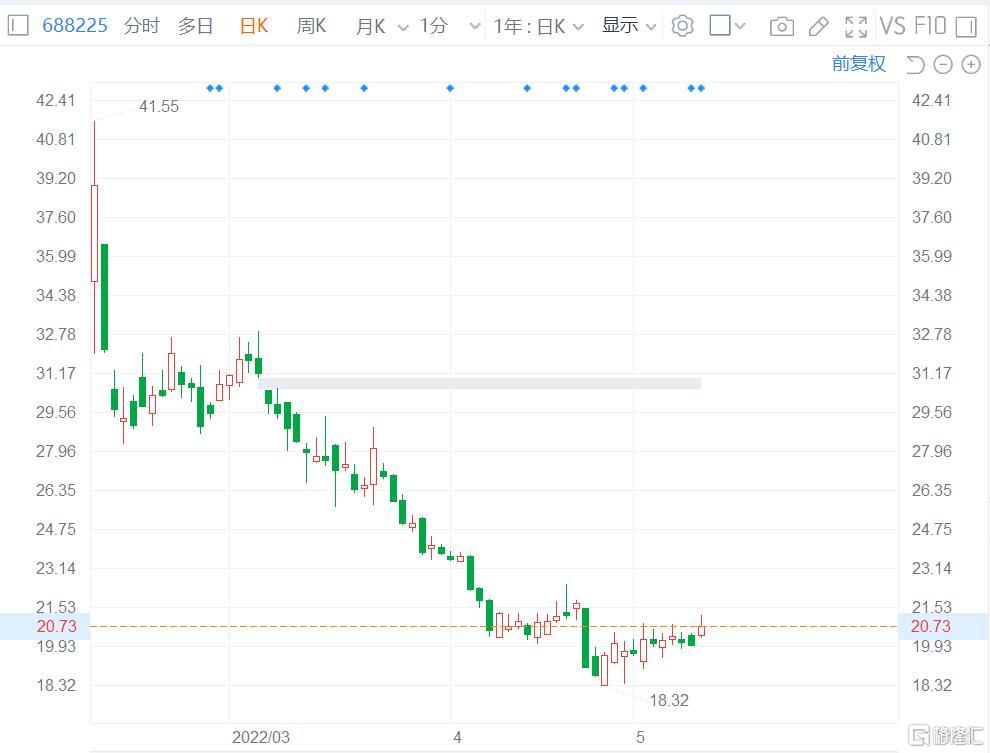The height and width of the screenshot is (753, 990).
Task: Open the 1年:日K range dropdown
Action: click(x=539, y=27)
